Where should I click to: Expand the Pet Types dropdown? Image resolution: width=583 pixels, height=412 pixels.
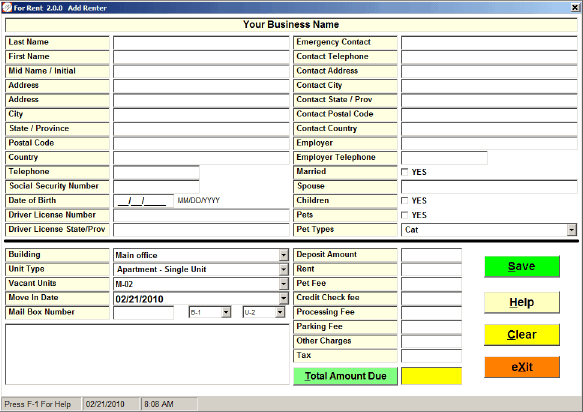pyautogui.click(x=571, y=230)
